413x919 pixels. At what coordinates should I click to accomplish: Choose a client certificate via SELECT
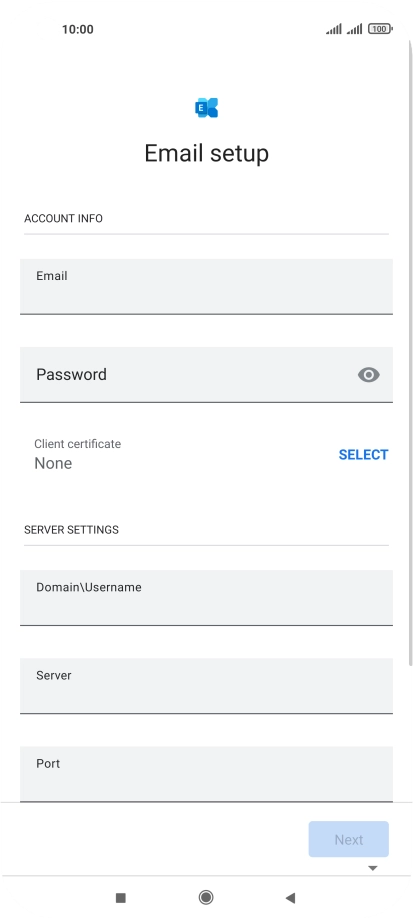coord(363,455)
